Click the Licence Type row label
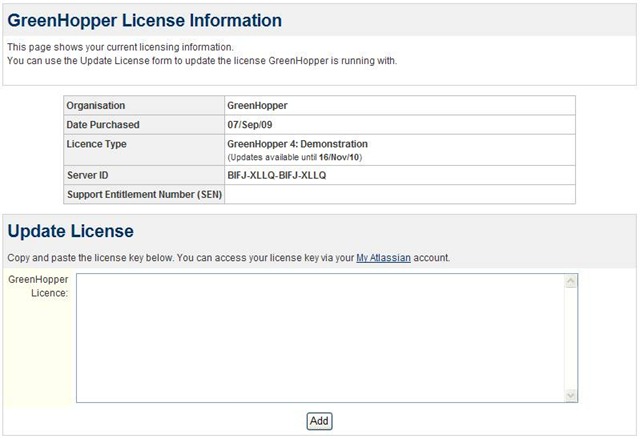The height and width of the screenshot is (439, 640). click(96, 144)
